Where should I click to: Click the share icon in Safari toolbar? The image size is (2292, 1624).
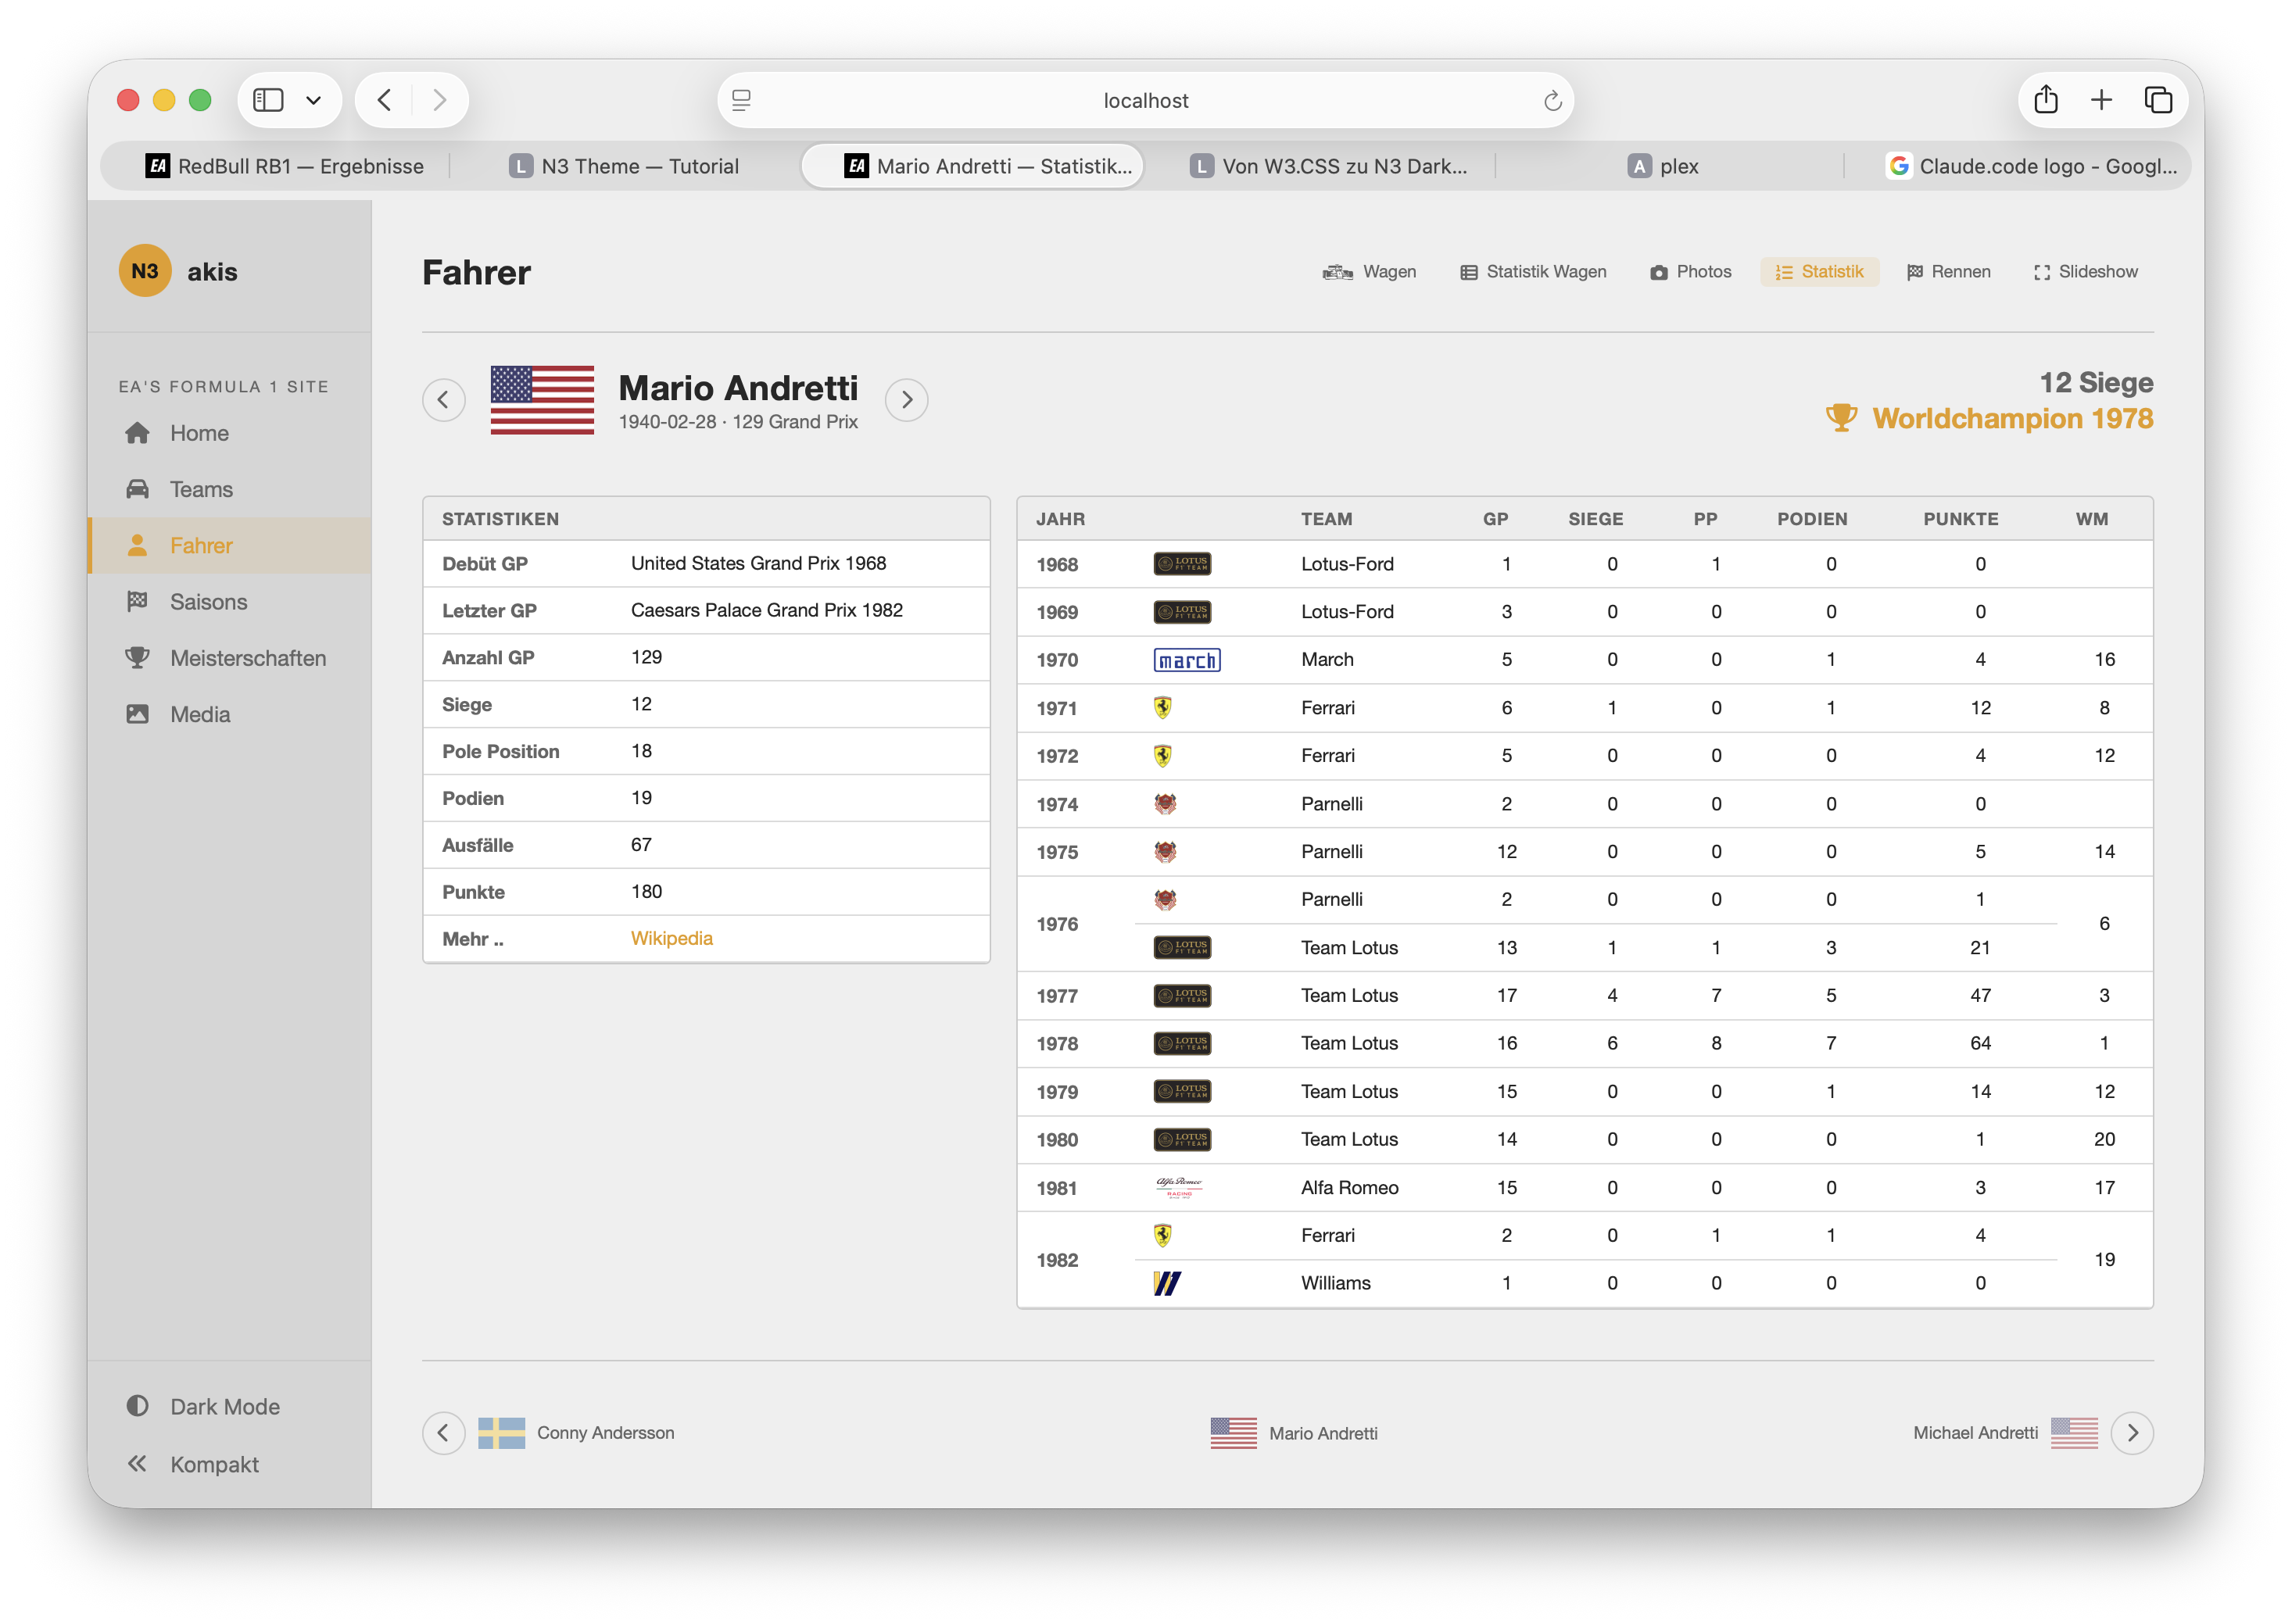[2045, 99]
